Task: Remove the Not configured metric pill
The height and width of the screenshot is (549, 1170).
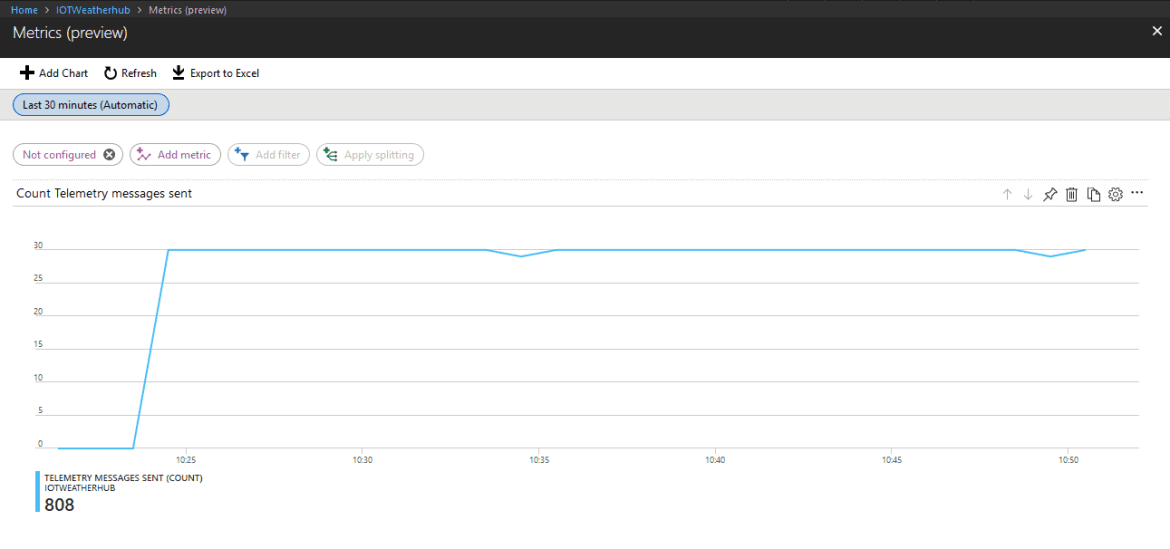Action: (x=109, y=154)
